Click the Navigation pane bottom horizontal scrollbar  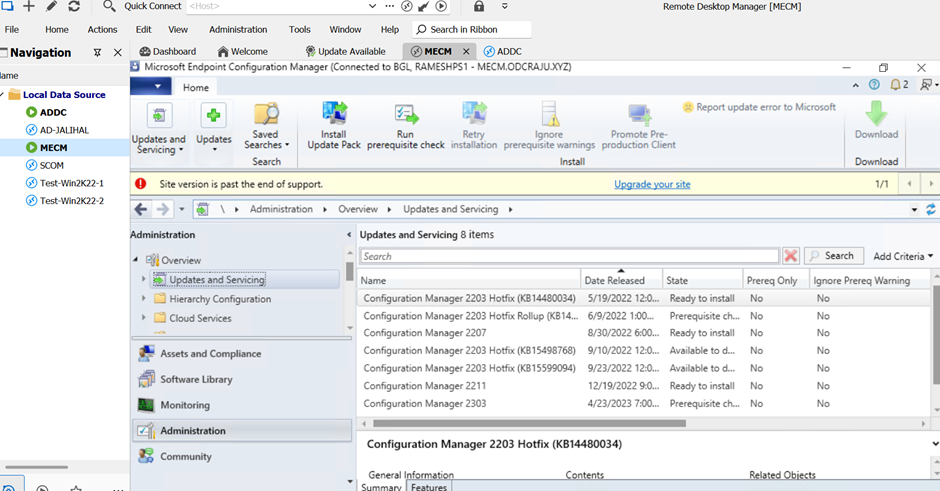(x=37, y=466)
